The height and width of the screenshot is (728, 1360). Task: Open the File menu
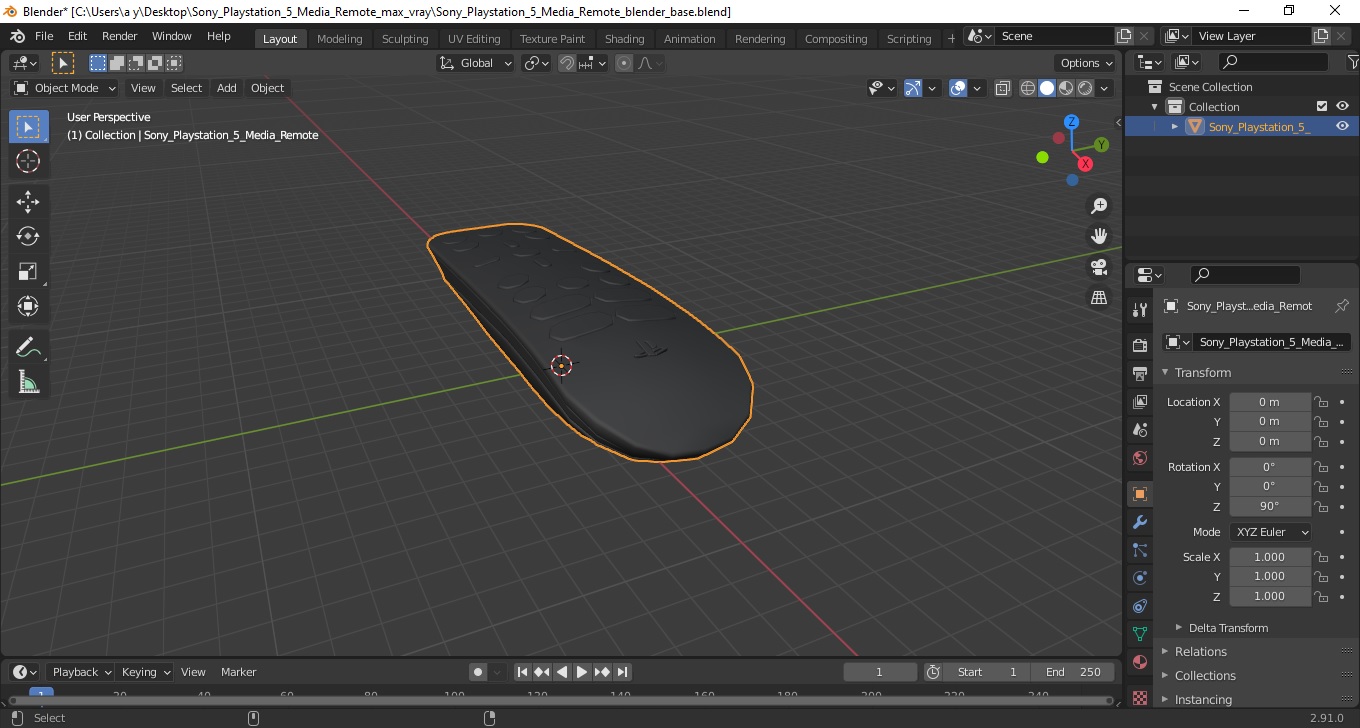pyautogui.click(x=44, y=36)
